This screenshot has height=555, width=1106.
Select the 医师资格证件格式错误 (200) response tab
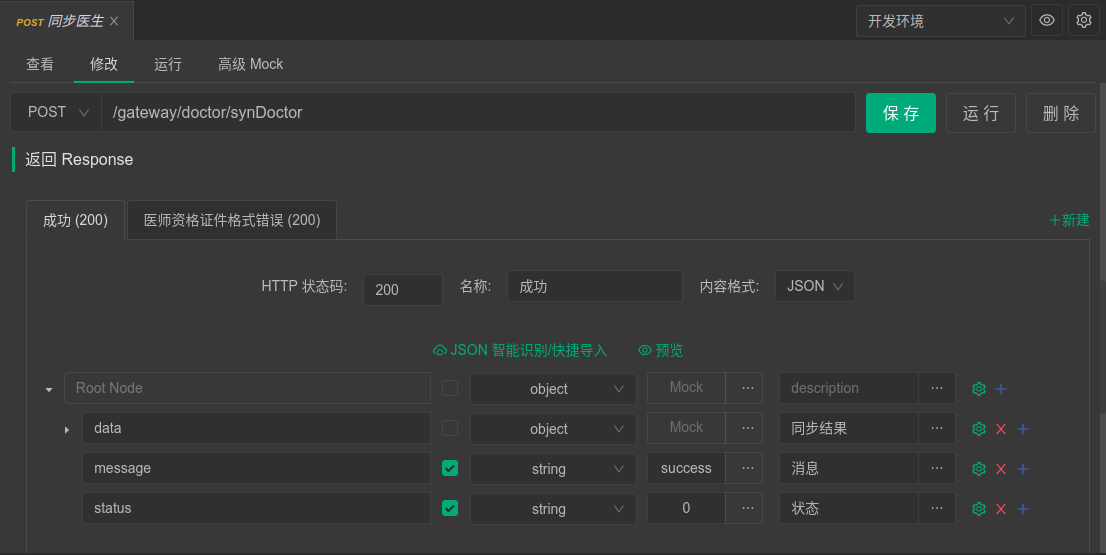(232, 220)
